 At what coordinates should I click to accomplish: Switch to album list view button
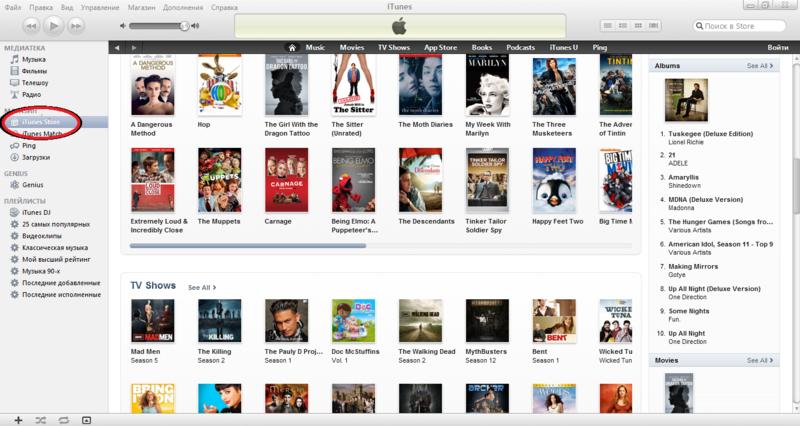click(622, 26)
